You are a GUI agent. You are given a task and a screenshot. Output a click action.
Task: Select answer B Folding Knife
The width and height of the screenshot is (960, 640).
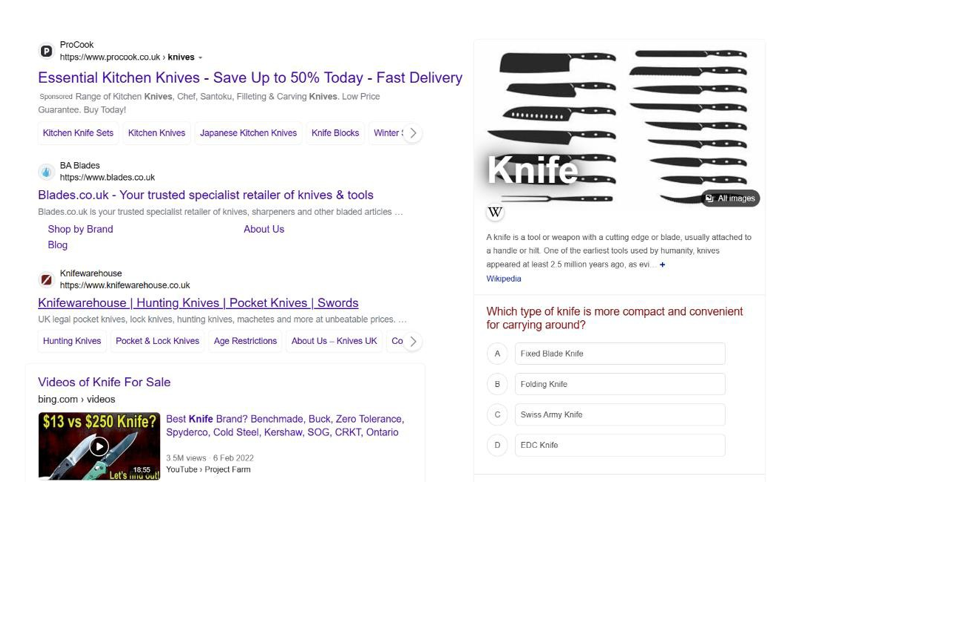[619, 384]
